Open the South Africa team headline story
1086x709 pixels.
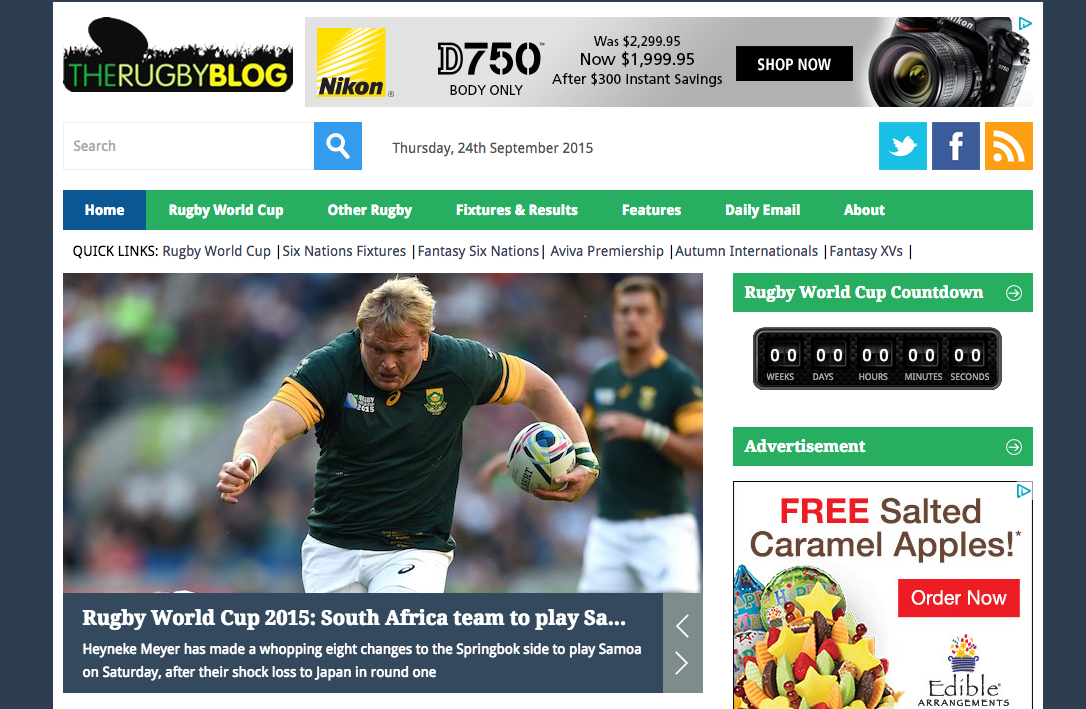(354, 618)
